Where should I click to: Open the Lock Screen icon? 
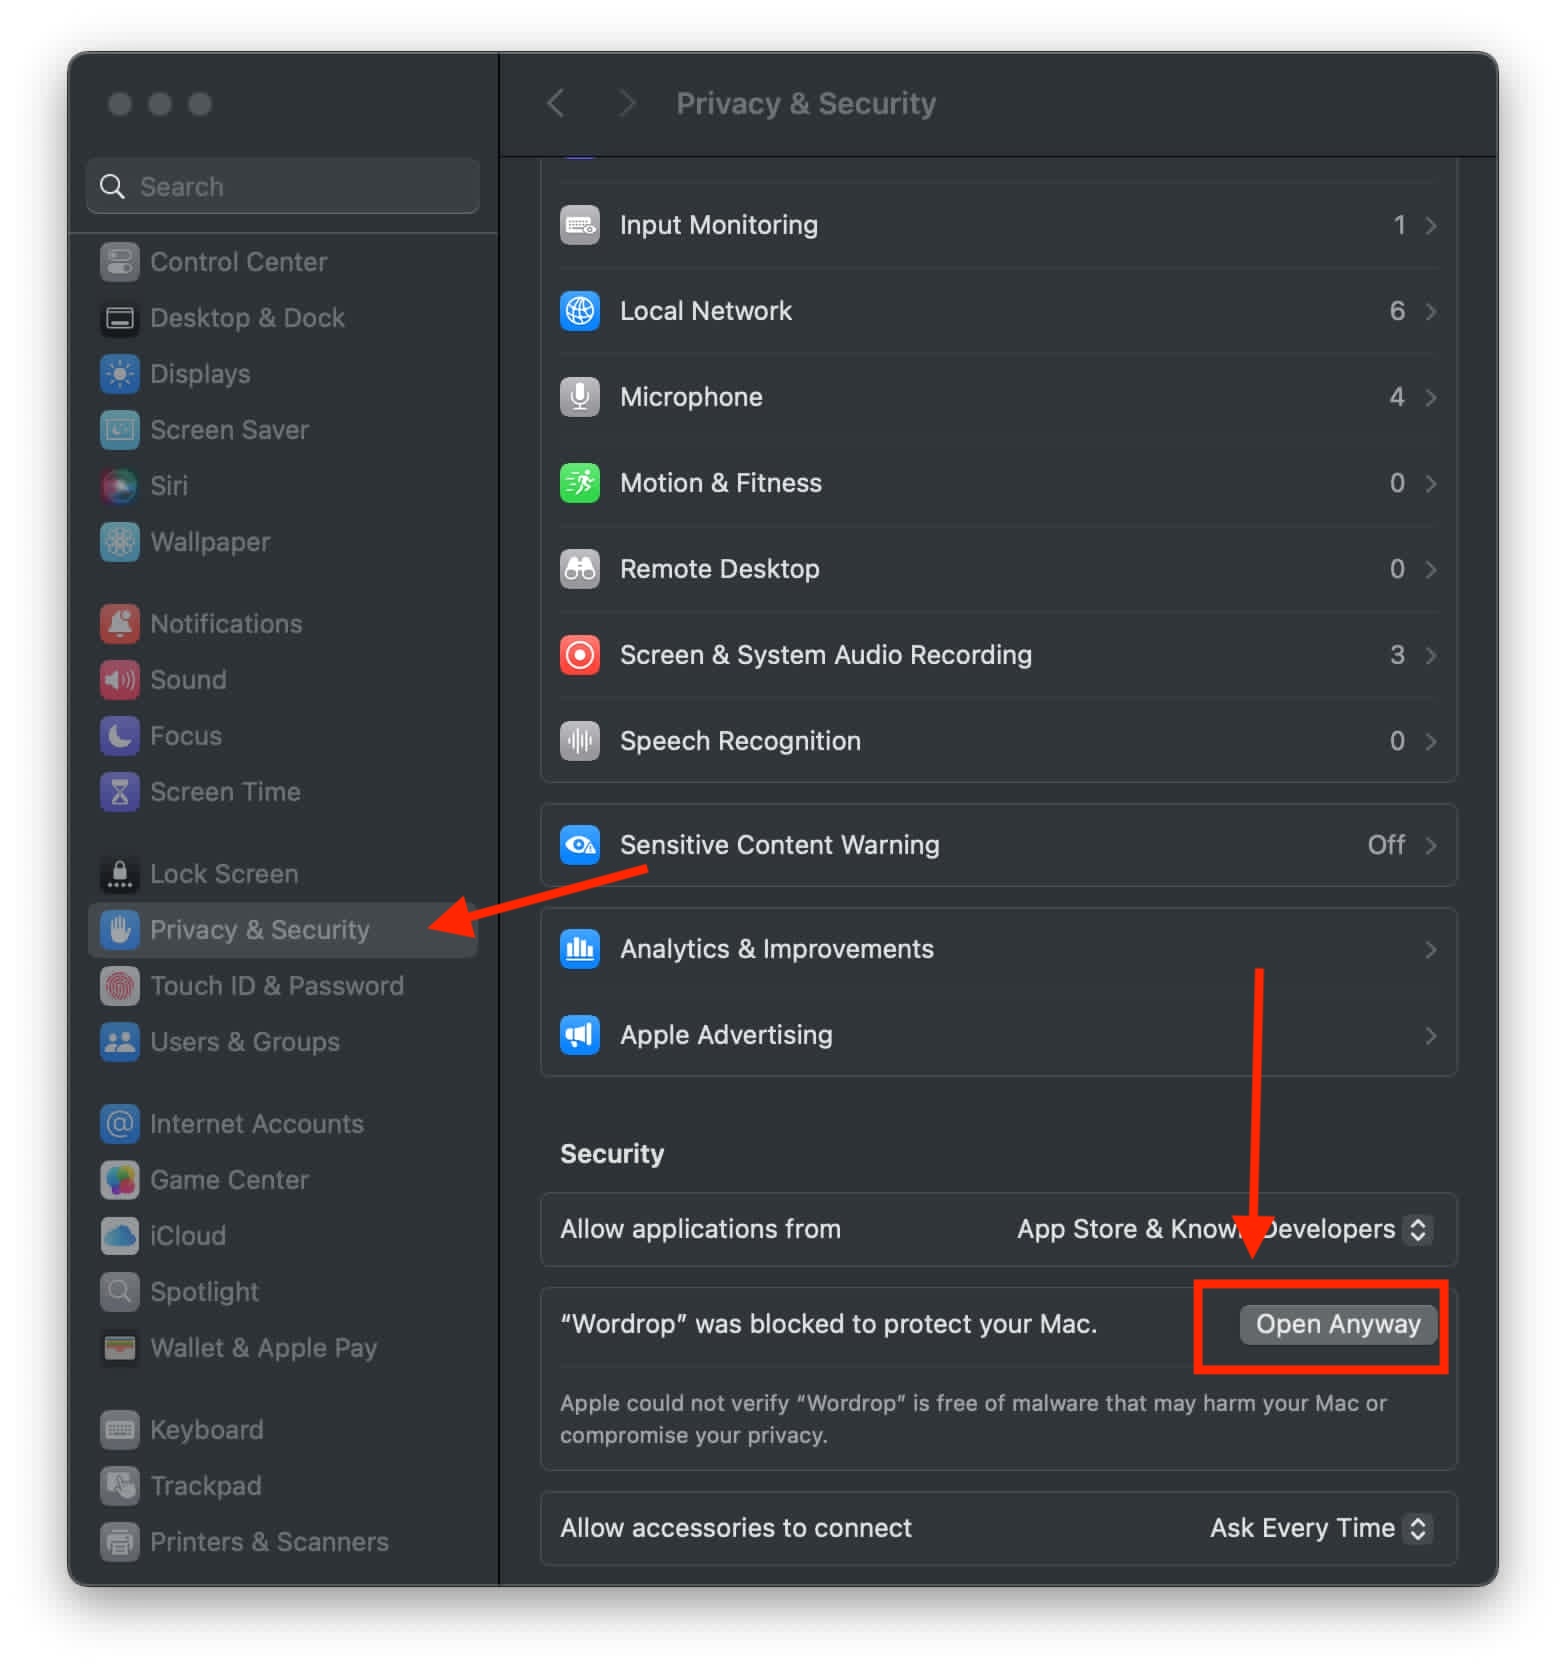point(119,874)
